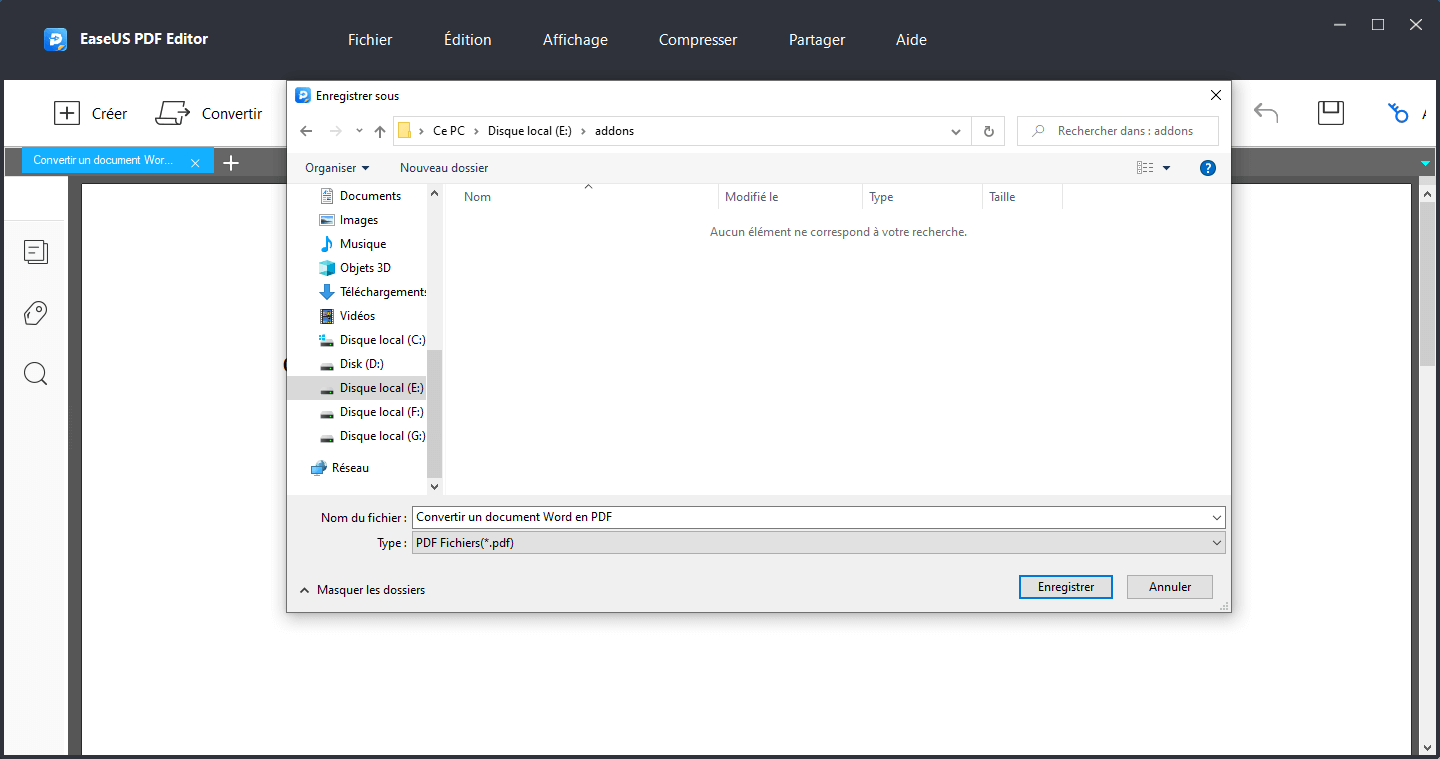Click the blue key activation icon

click(x=1396, y=113)
